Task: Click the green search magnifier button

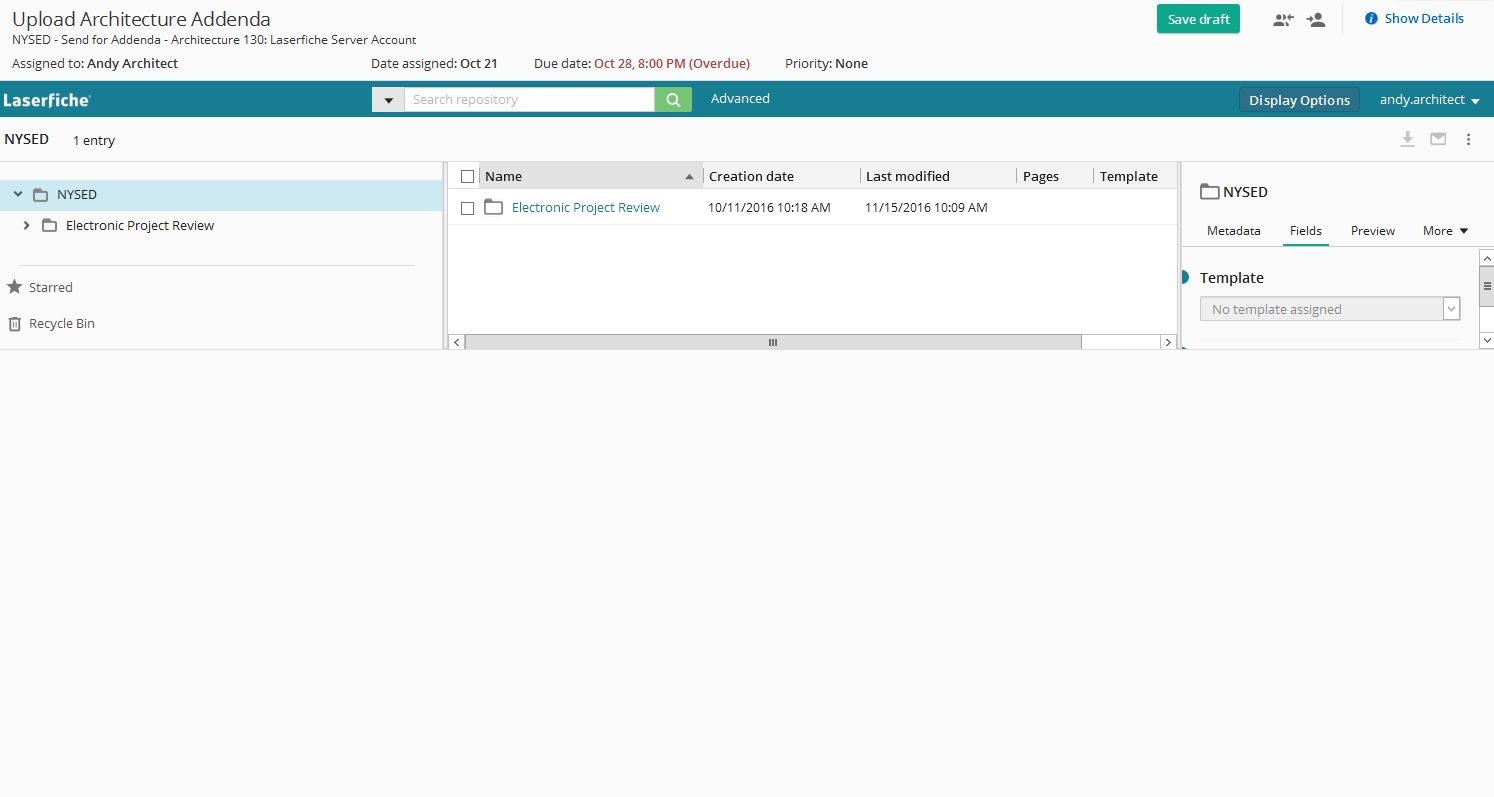Action: point(673,100)
